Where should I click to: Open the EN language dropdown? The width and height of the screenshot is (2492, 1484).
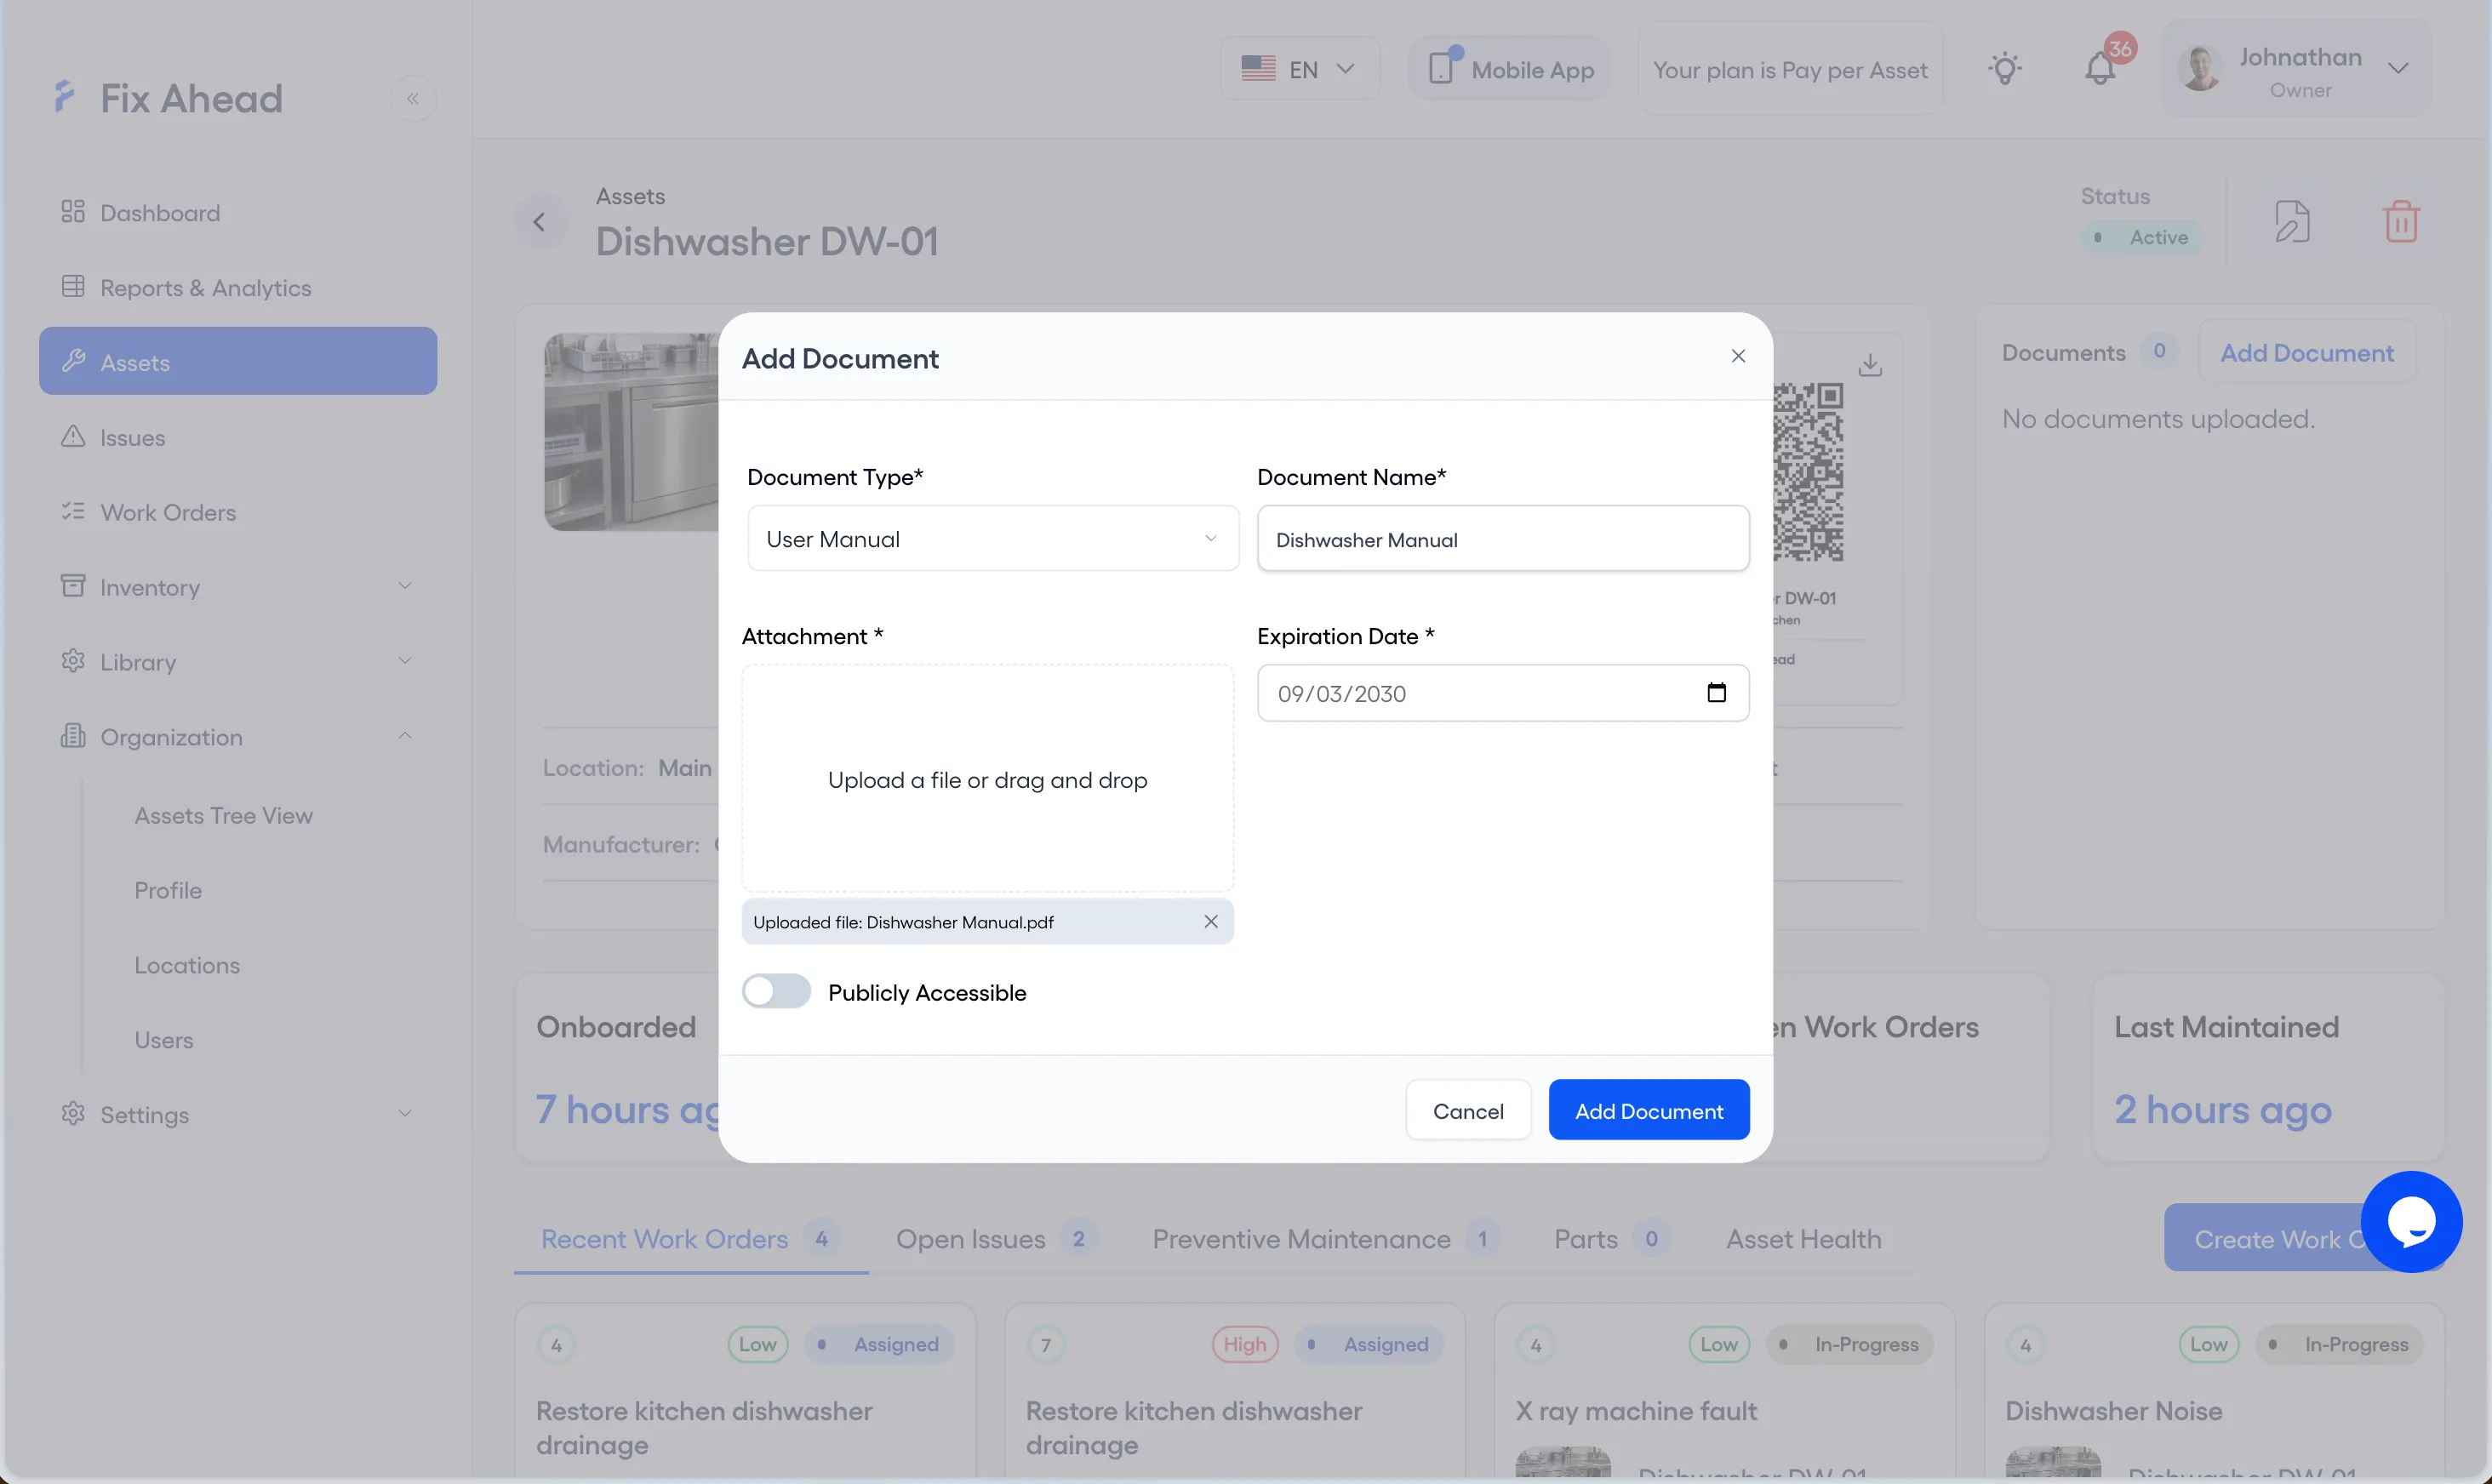click(1300, 69)
